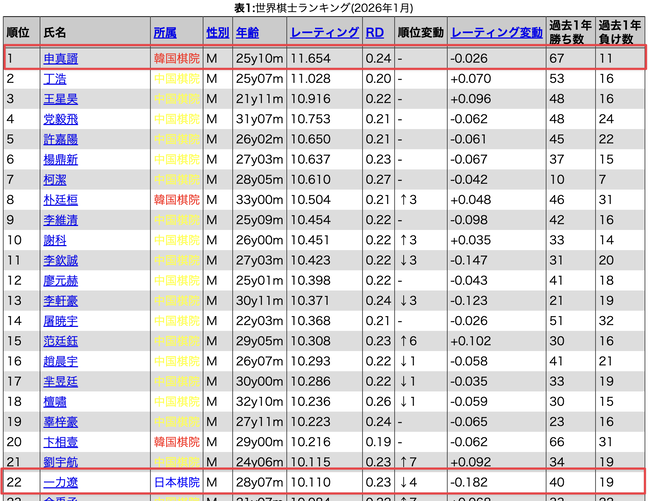
Task: Select the rating value 11.654
Action: coord(310,58)
